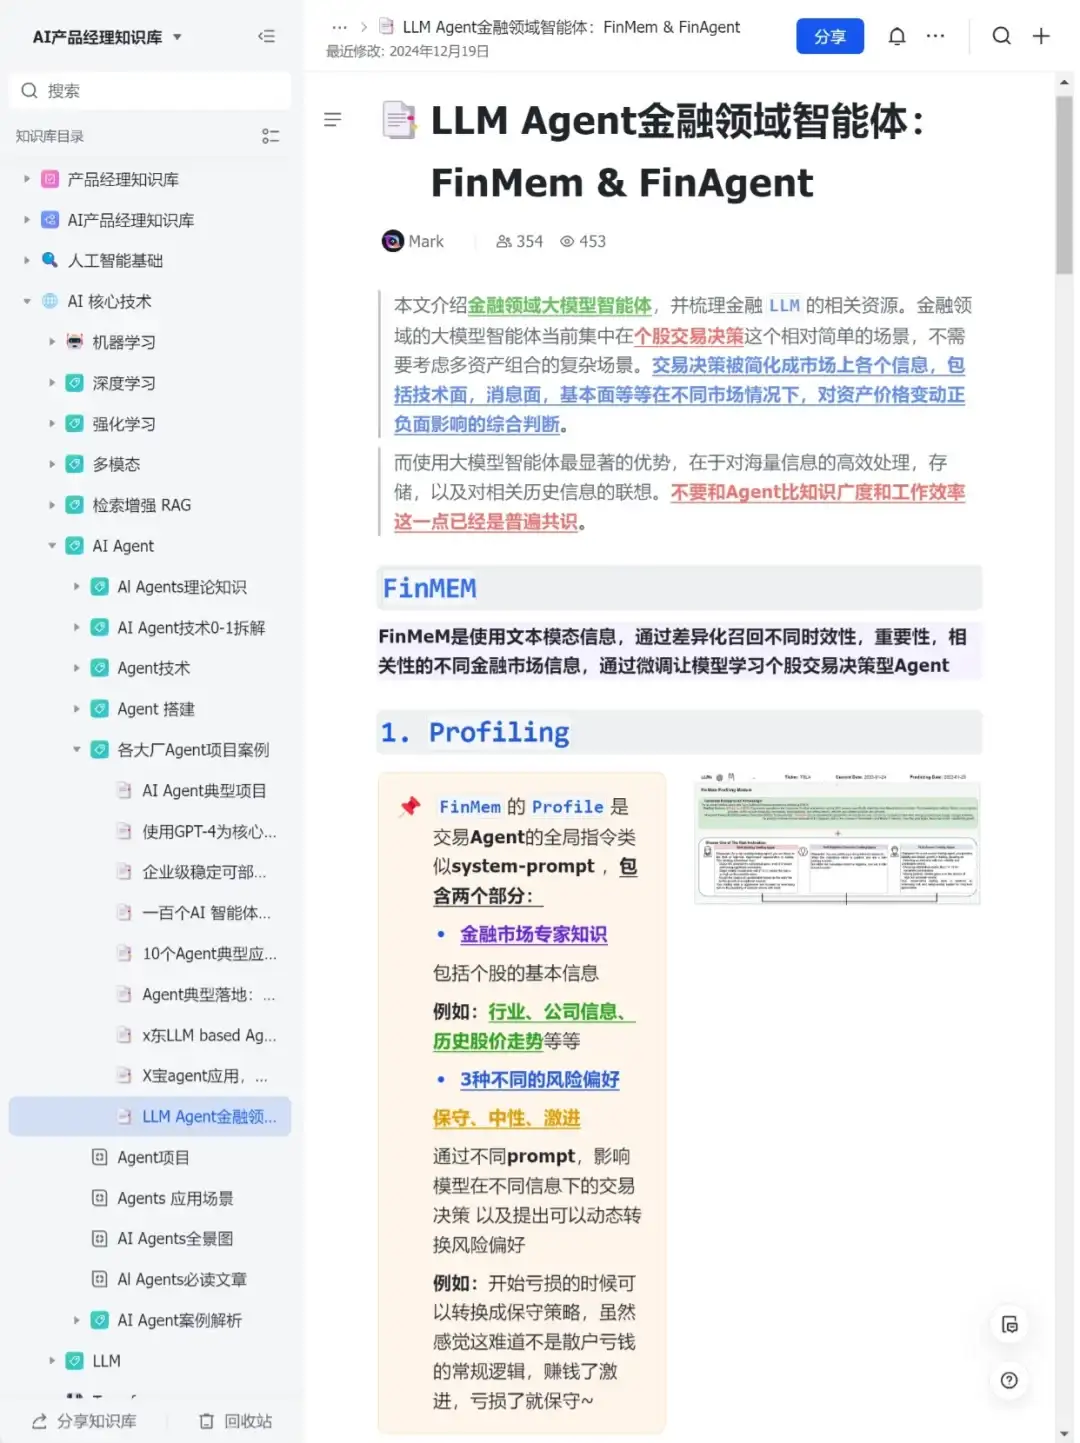This screenshot has height=1443, width=1080.
Task: Click 分享知识库 at the bottom
Action: [83, 1420]
